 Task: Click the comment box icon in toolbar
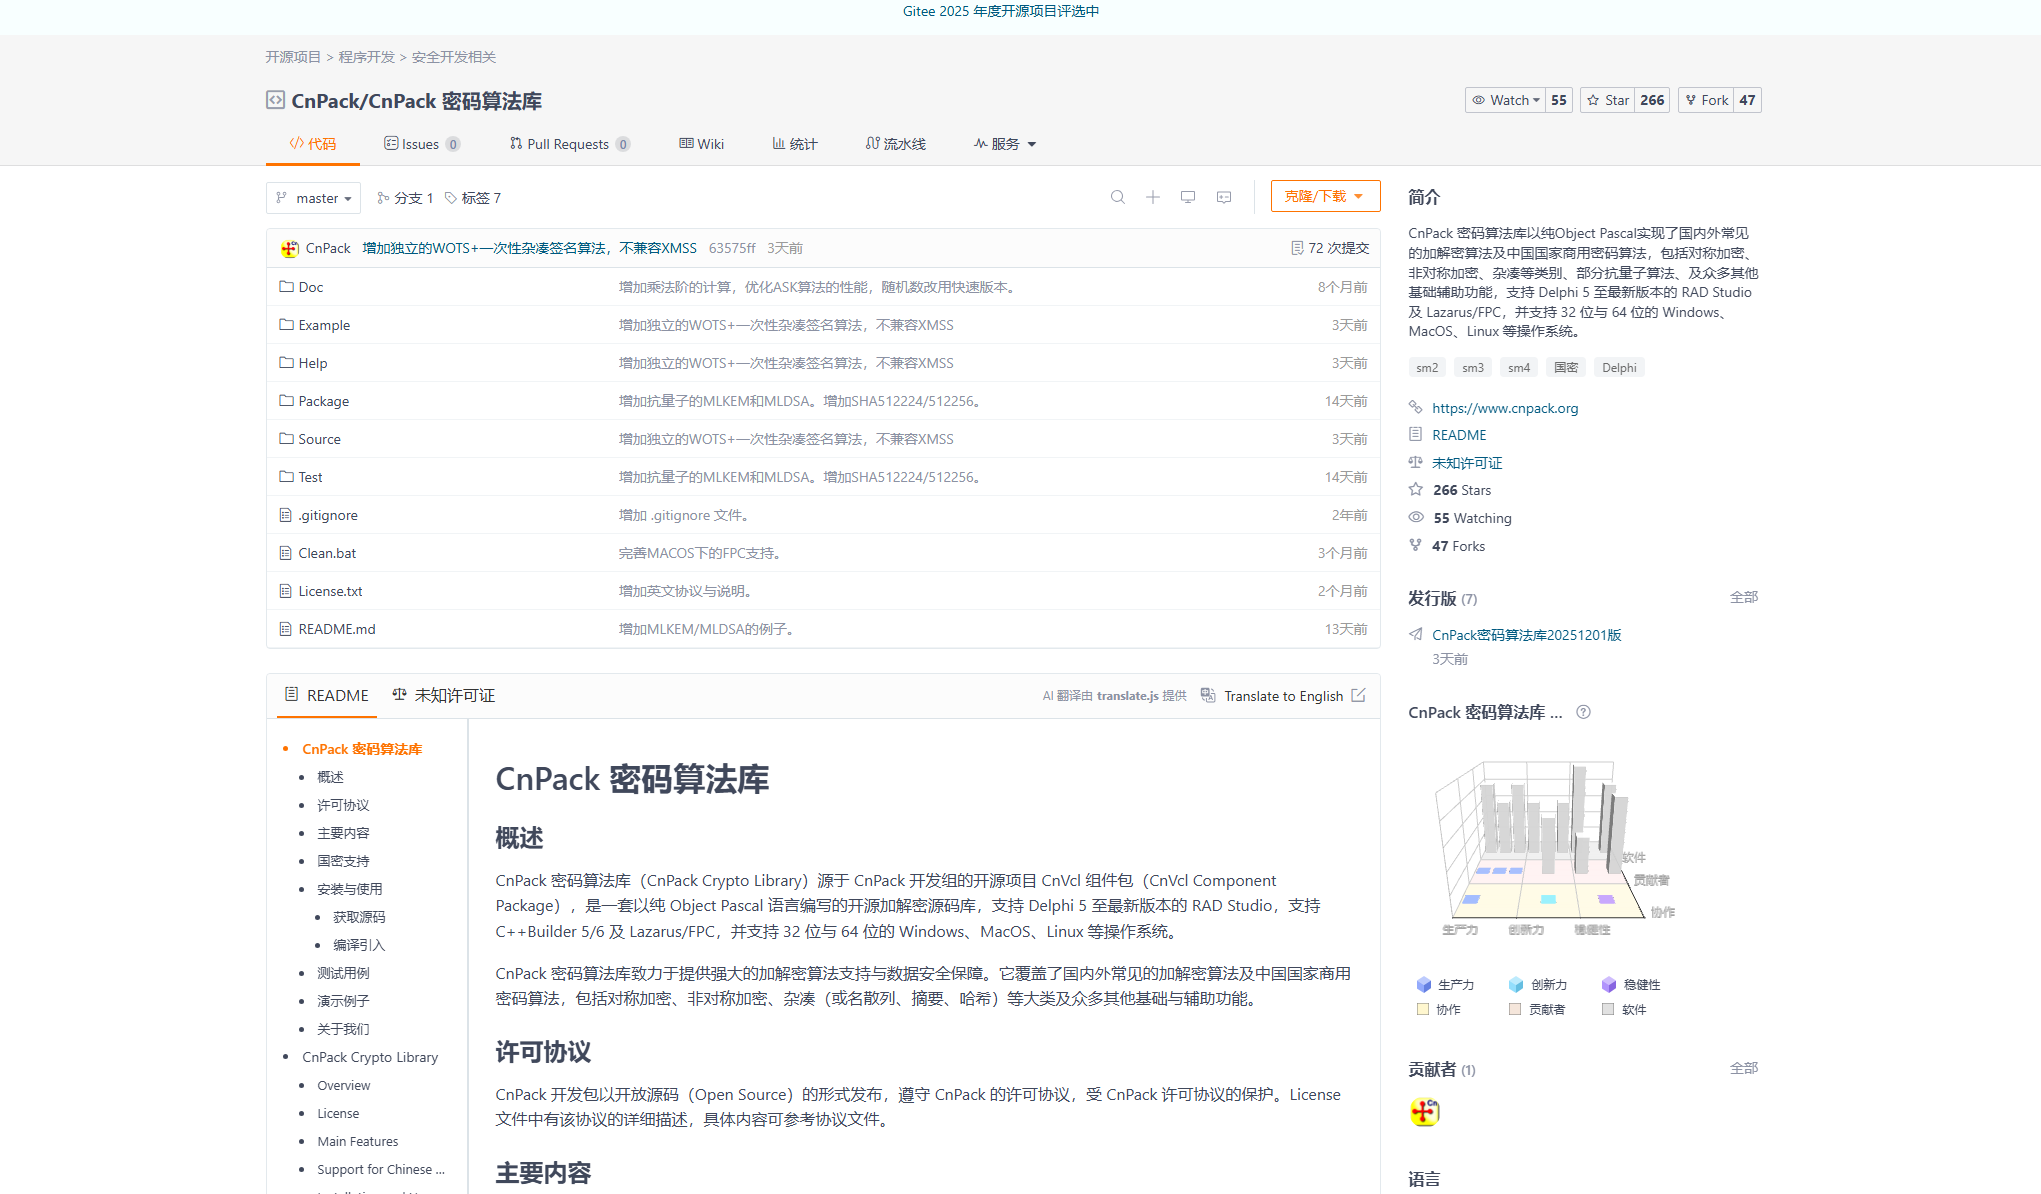(1223, 197)
